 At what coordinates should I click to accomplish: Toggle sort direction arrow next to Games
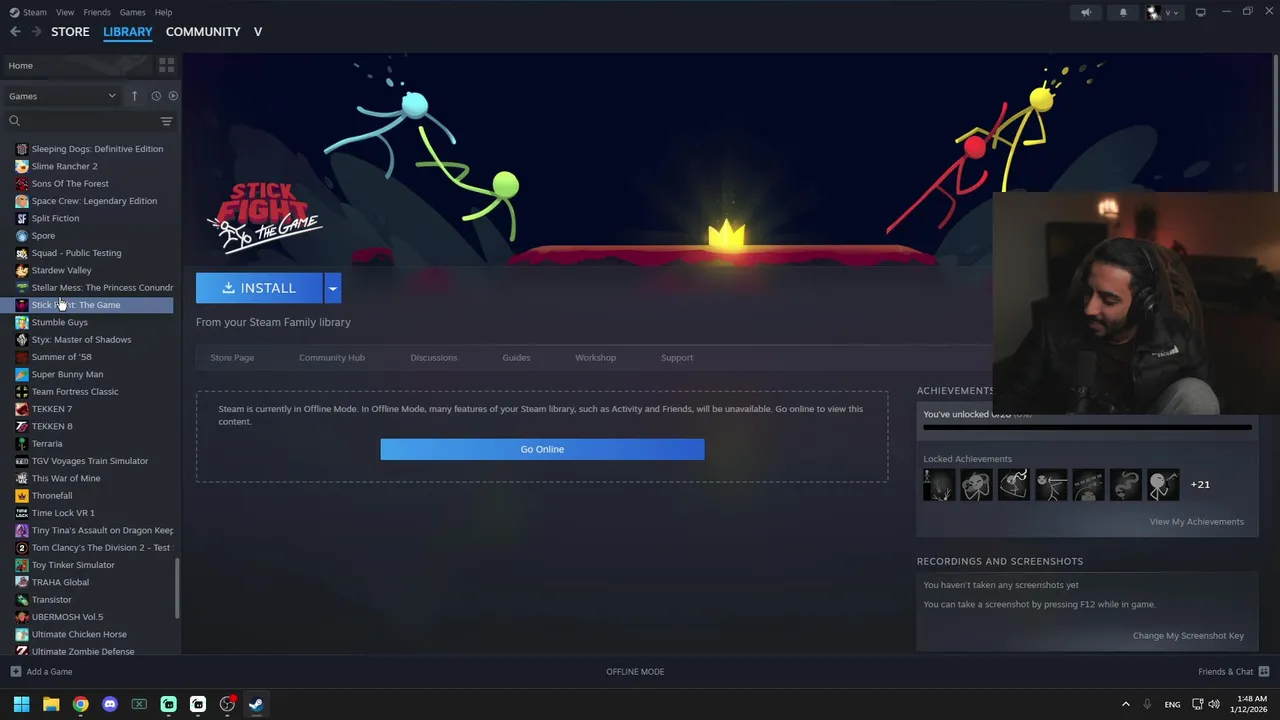click(x=134, y=96)
